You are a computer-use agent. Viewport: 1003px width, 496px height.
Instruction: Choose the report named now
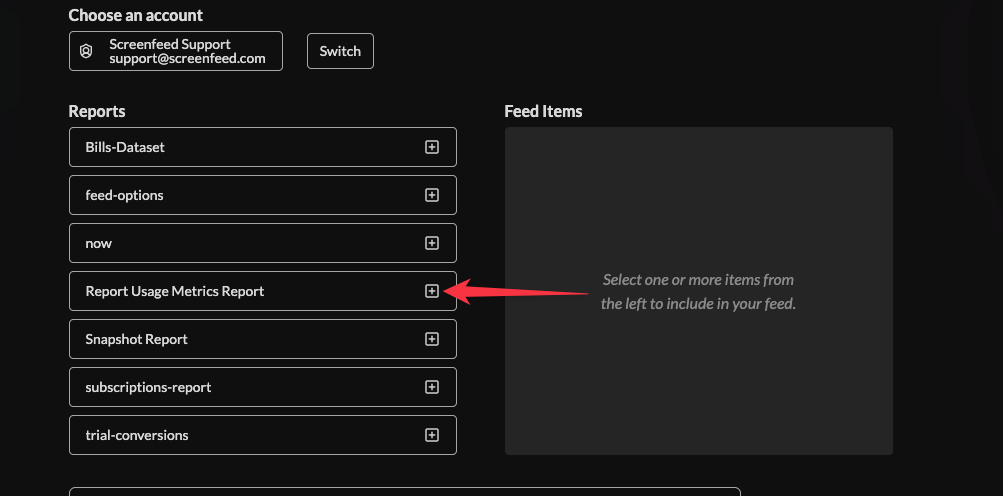(x=99, y=243)
